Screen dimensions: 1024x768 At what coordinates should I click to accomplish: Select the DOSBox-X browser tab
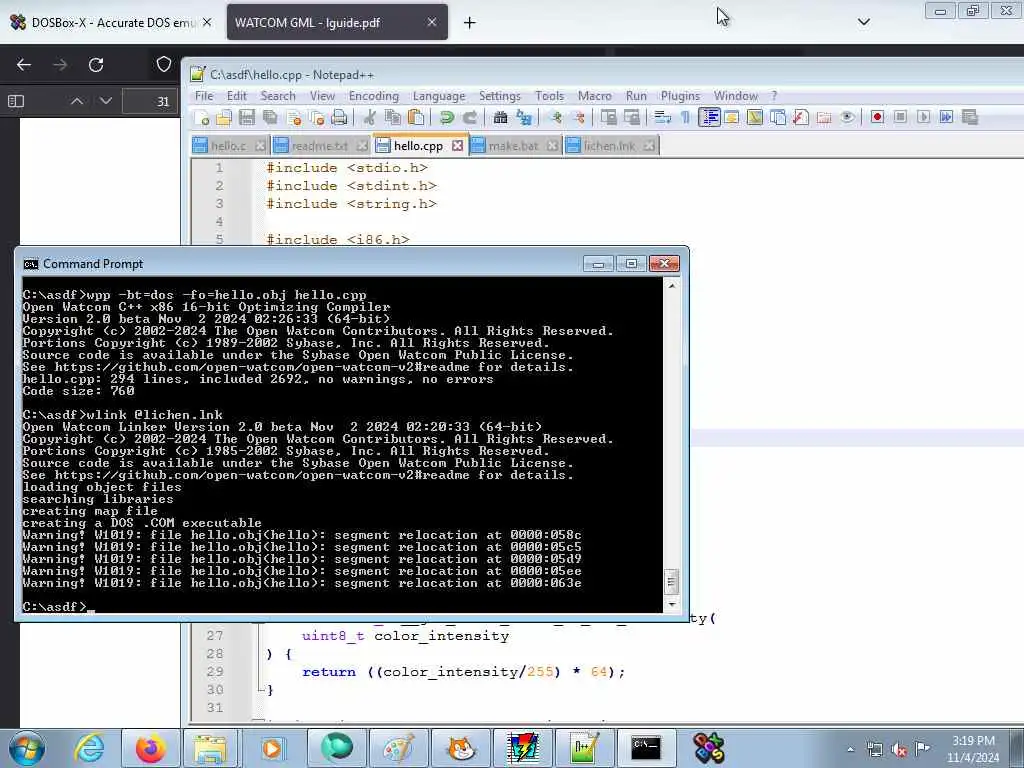112,23
